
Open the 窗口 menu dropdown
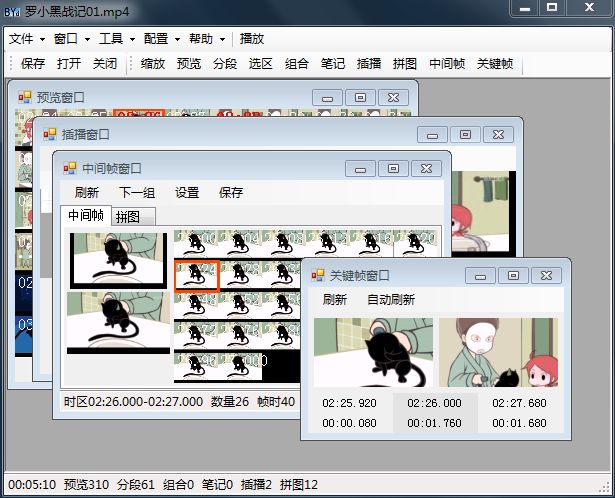[71, 39]
